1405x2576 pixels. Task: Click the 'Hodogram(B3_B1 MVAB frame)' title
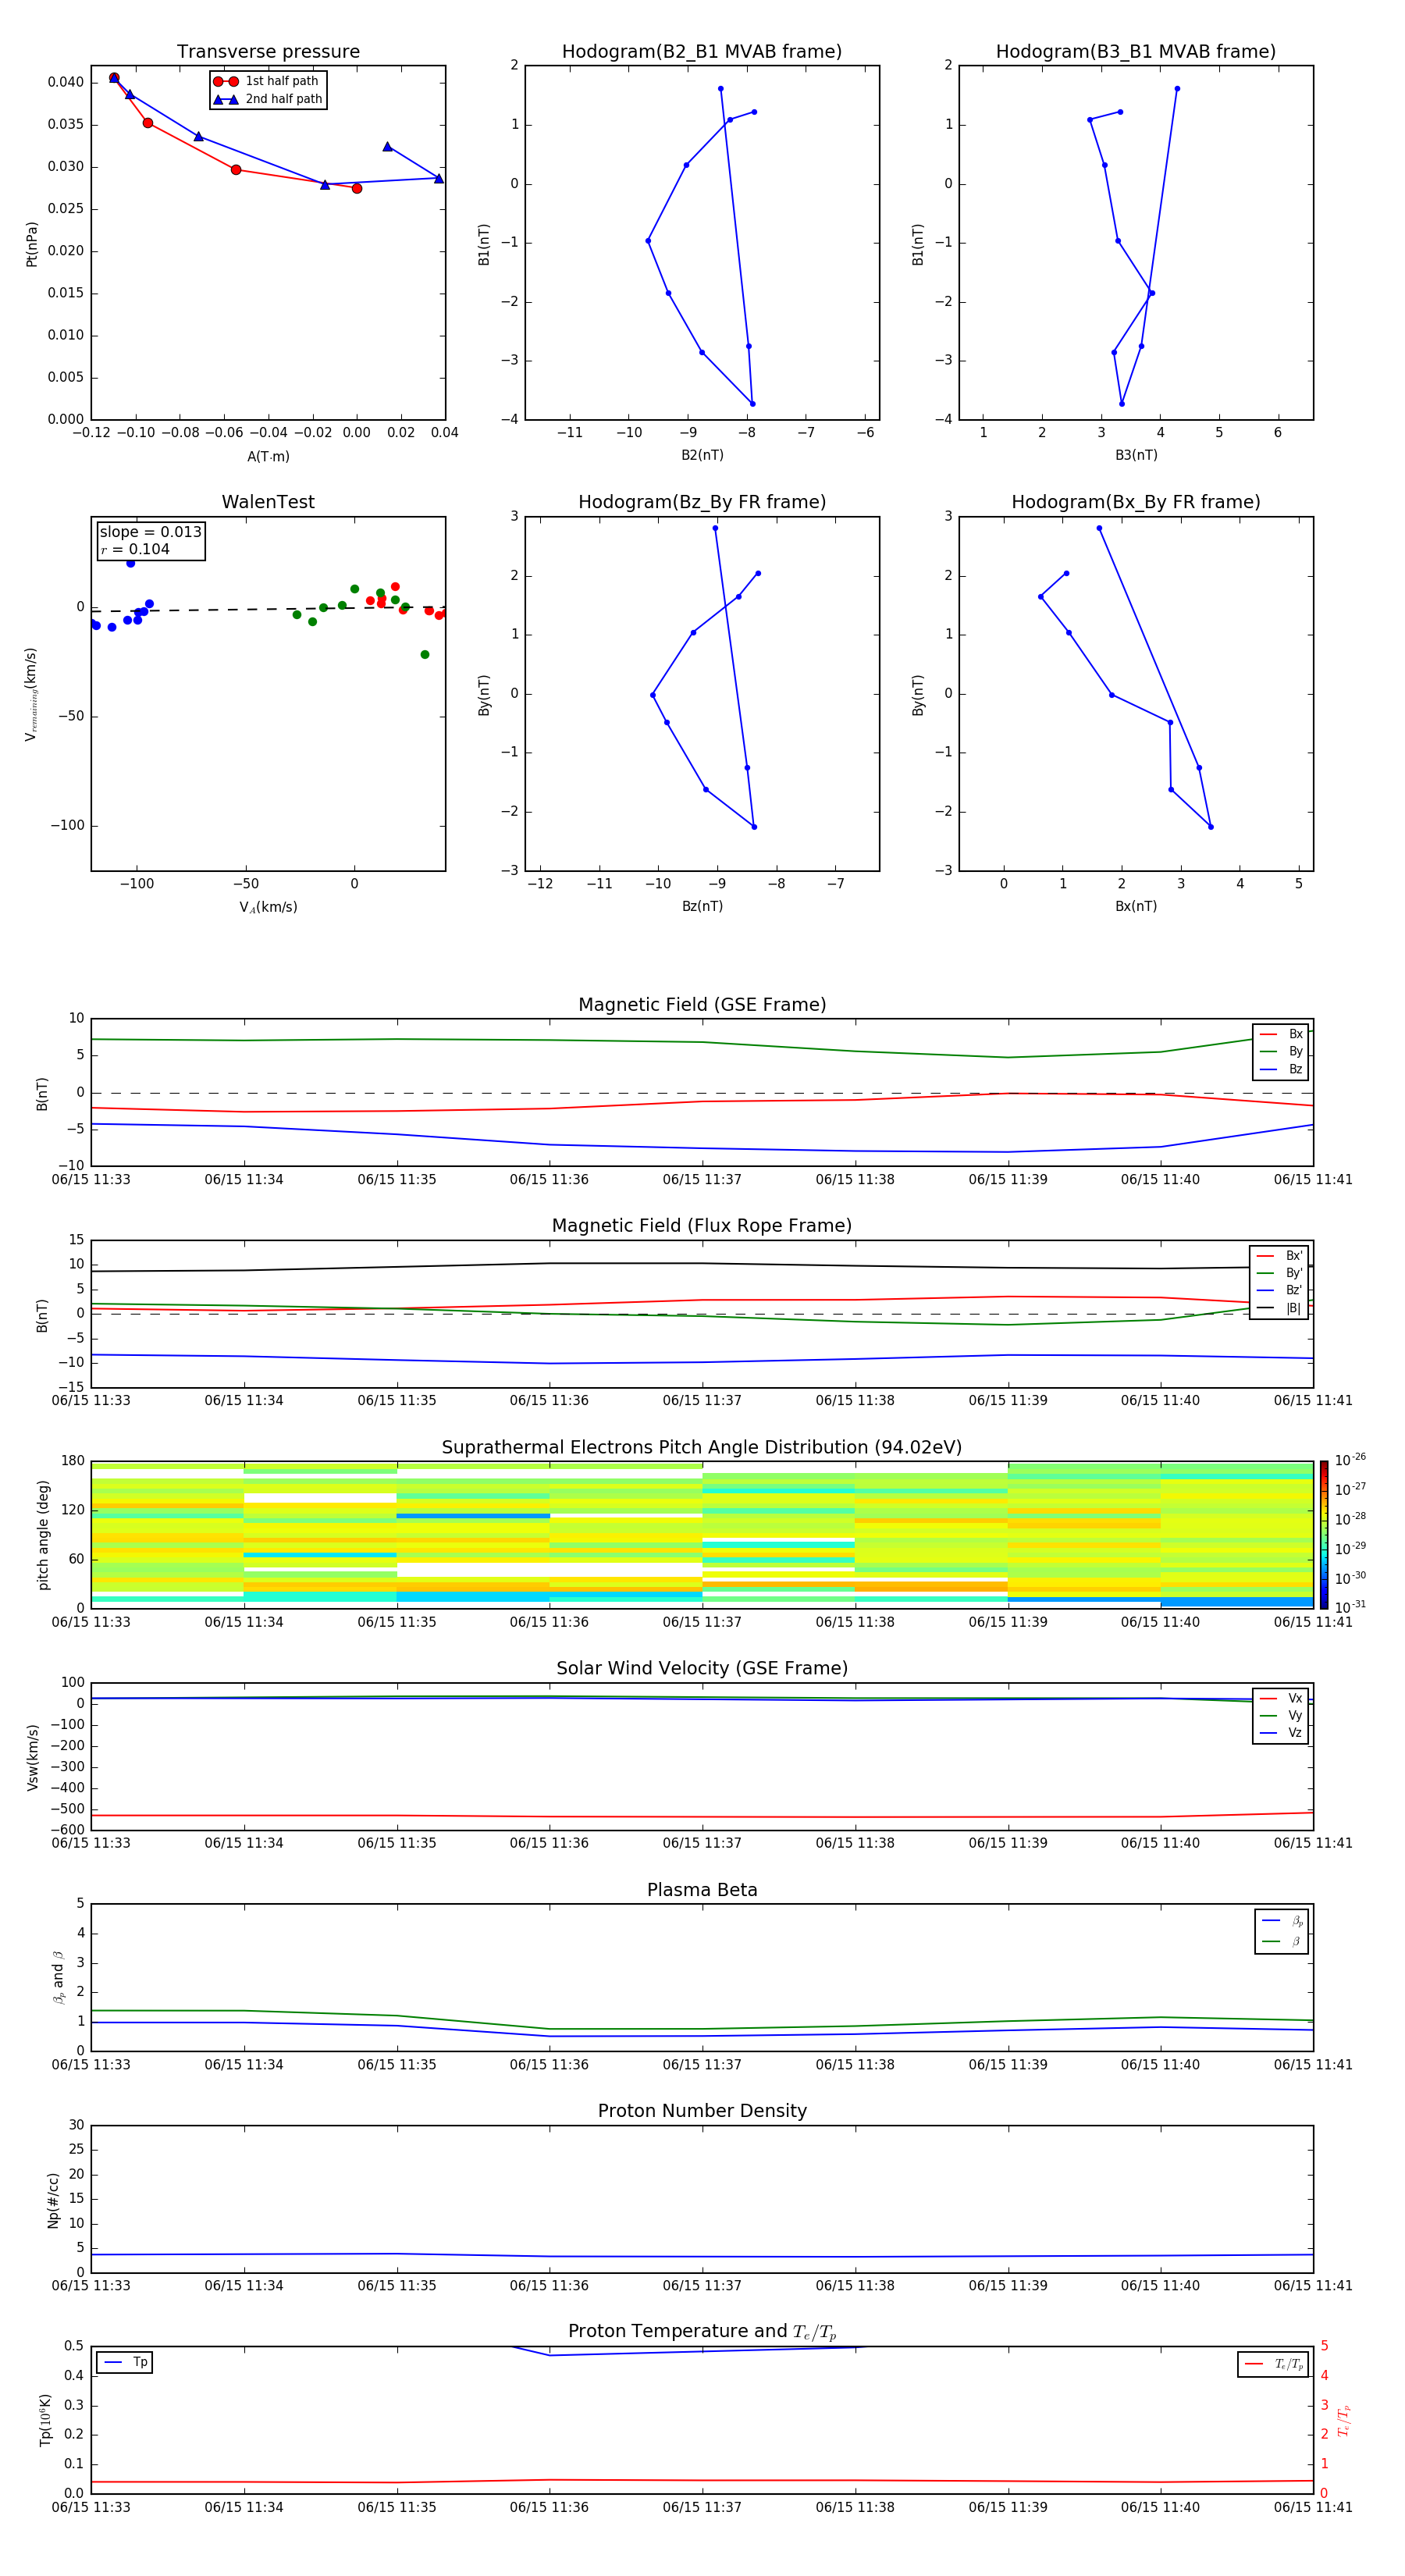click(x=1136, y=52)
